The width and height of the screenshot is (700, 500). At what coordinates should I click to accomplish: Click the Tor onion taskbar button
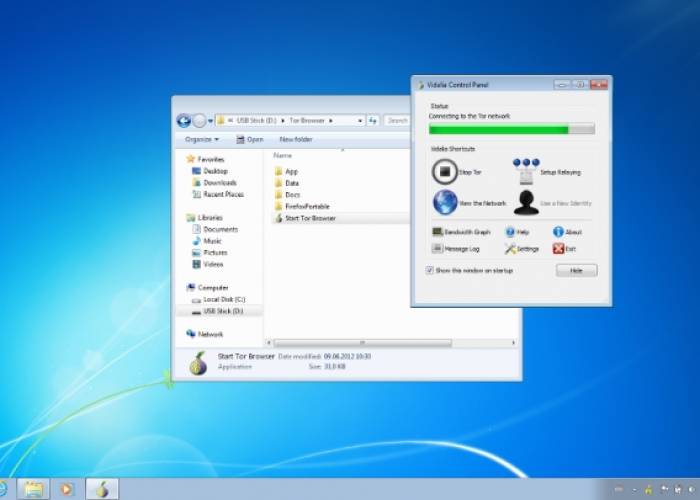[102, 489]
